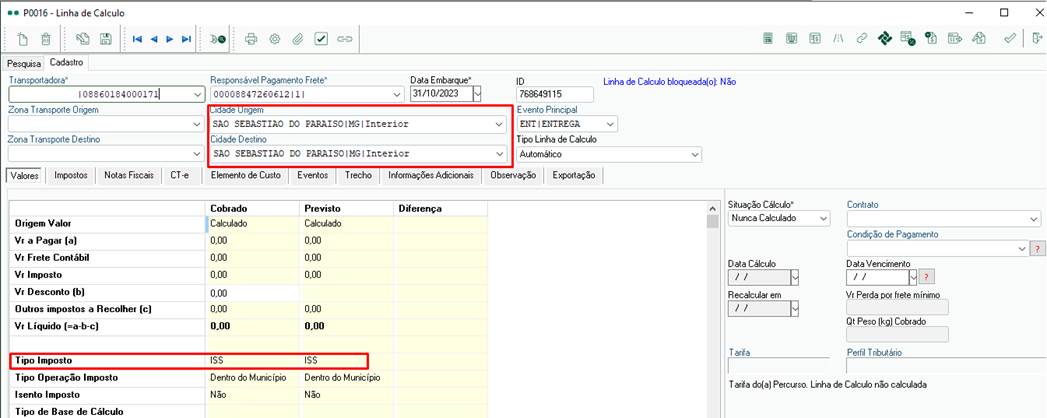Go to the previous record

coord(154,39)
